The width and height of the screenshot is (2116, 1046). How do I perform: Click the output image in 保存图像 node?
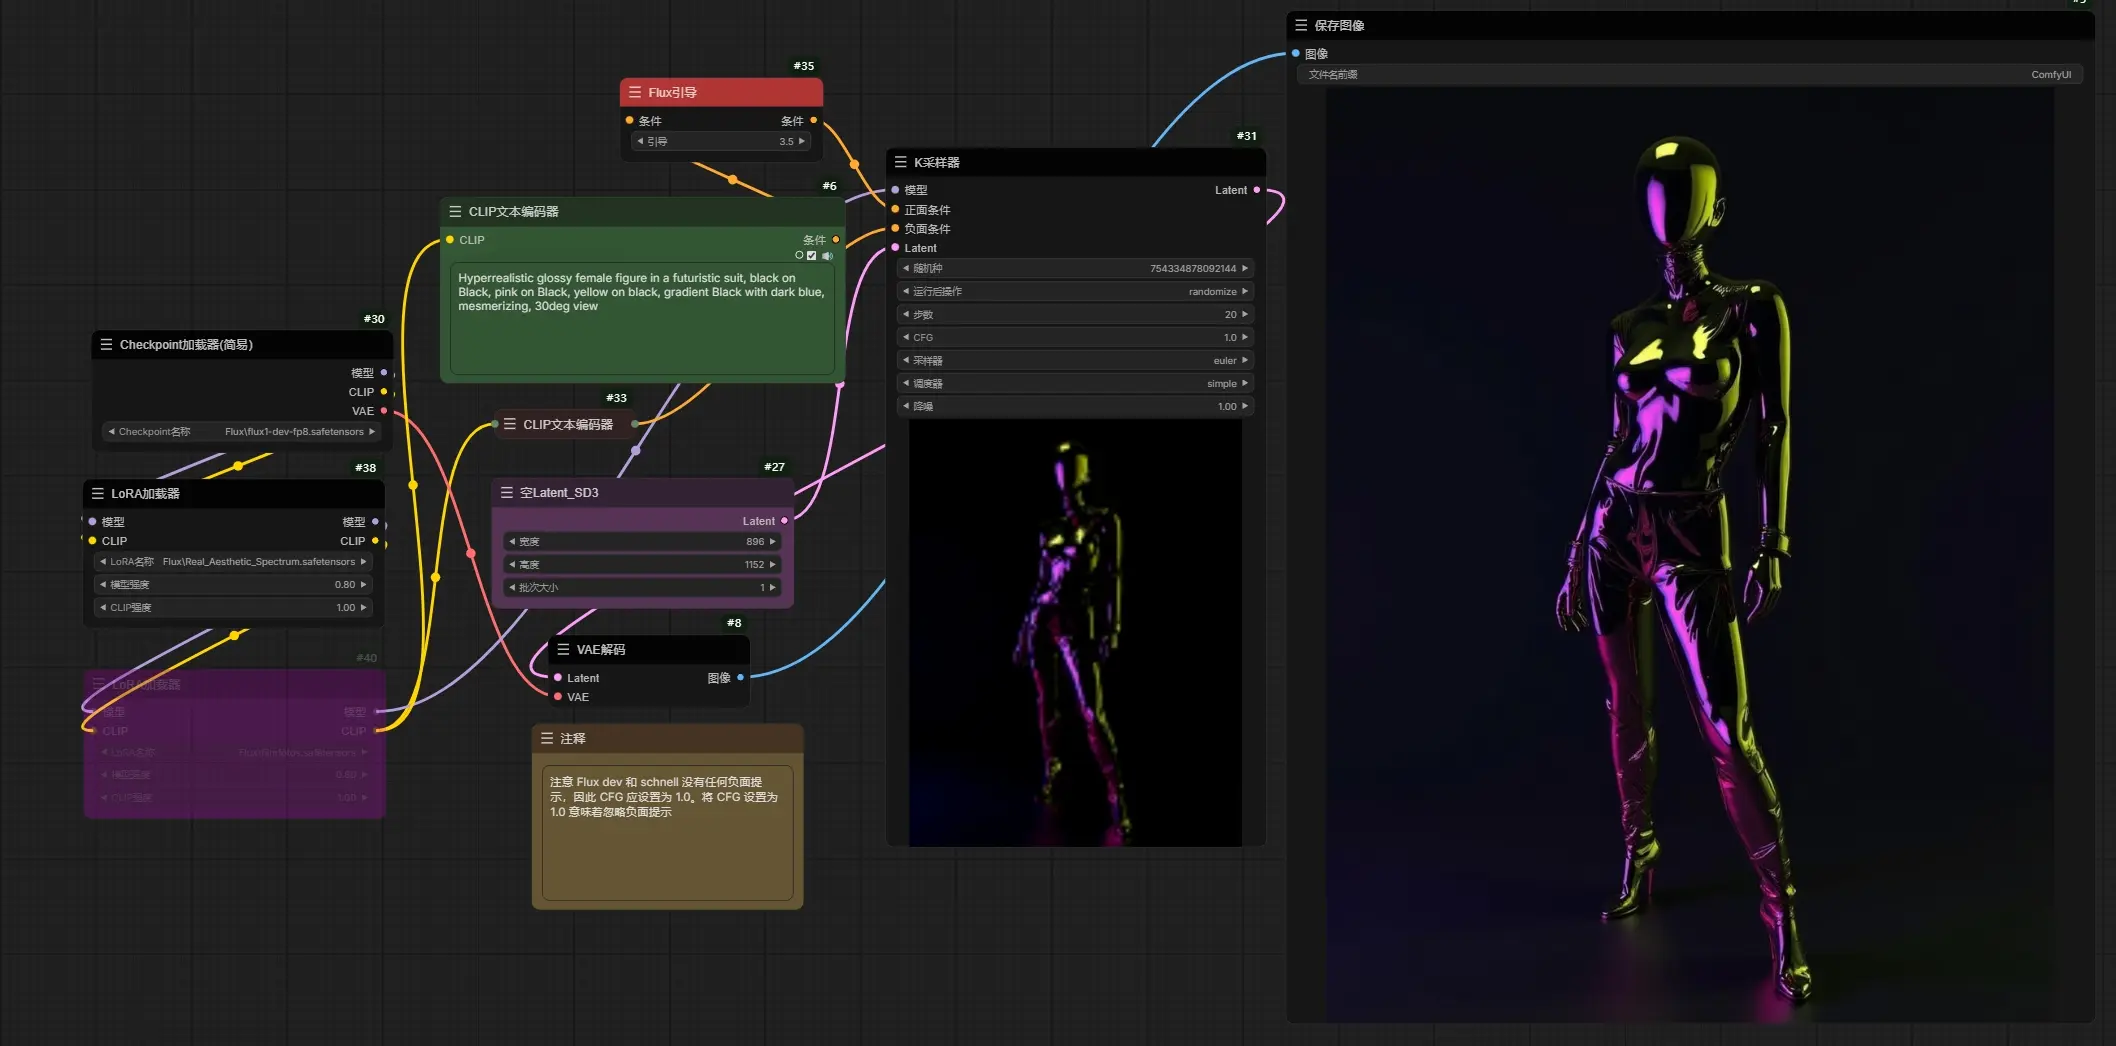(x=1690, y=556)
